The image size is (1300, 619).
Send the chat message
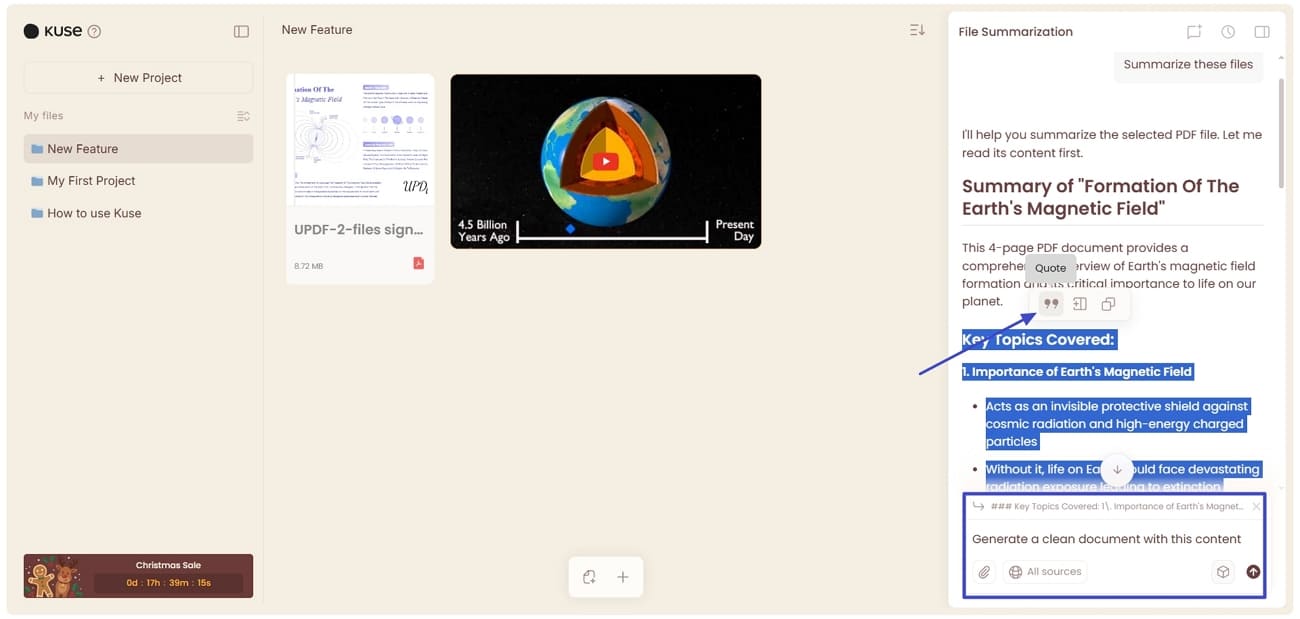pos(1253,572)
